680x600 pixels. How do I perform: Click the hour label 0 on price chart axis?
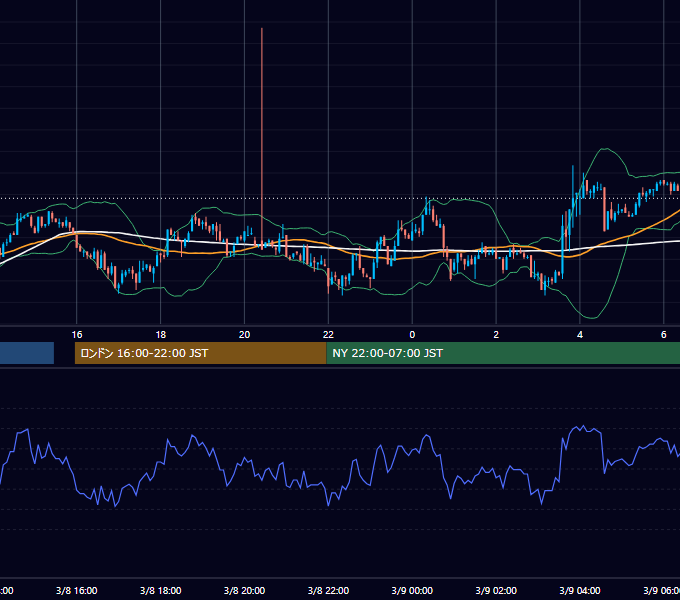tap(412, 334)
